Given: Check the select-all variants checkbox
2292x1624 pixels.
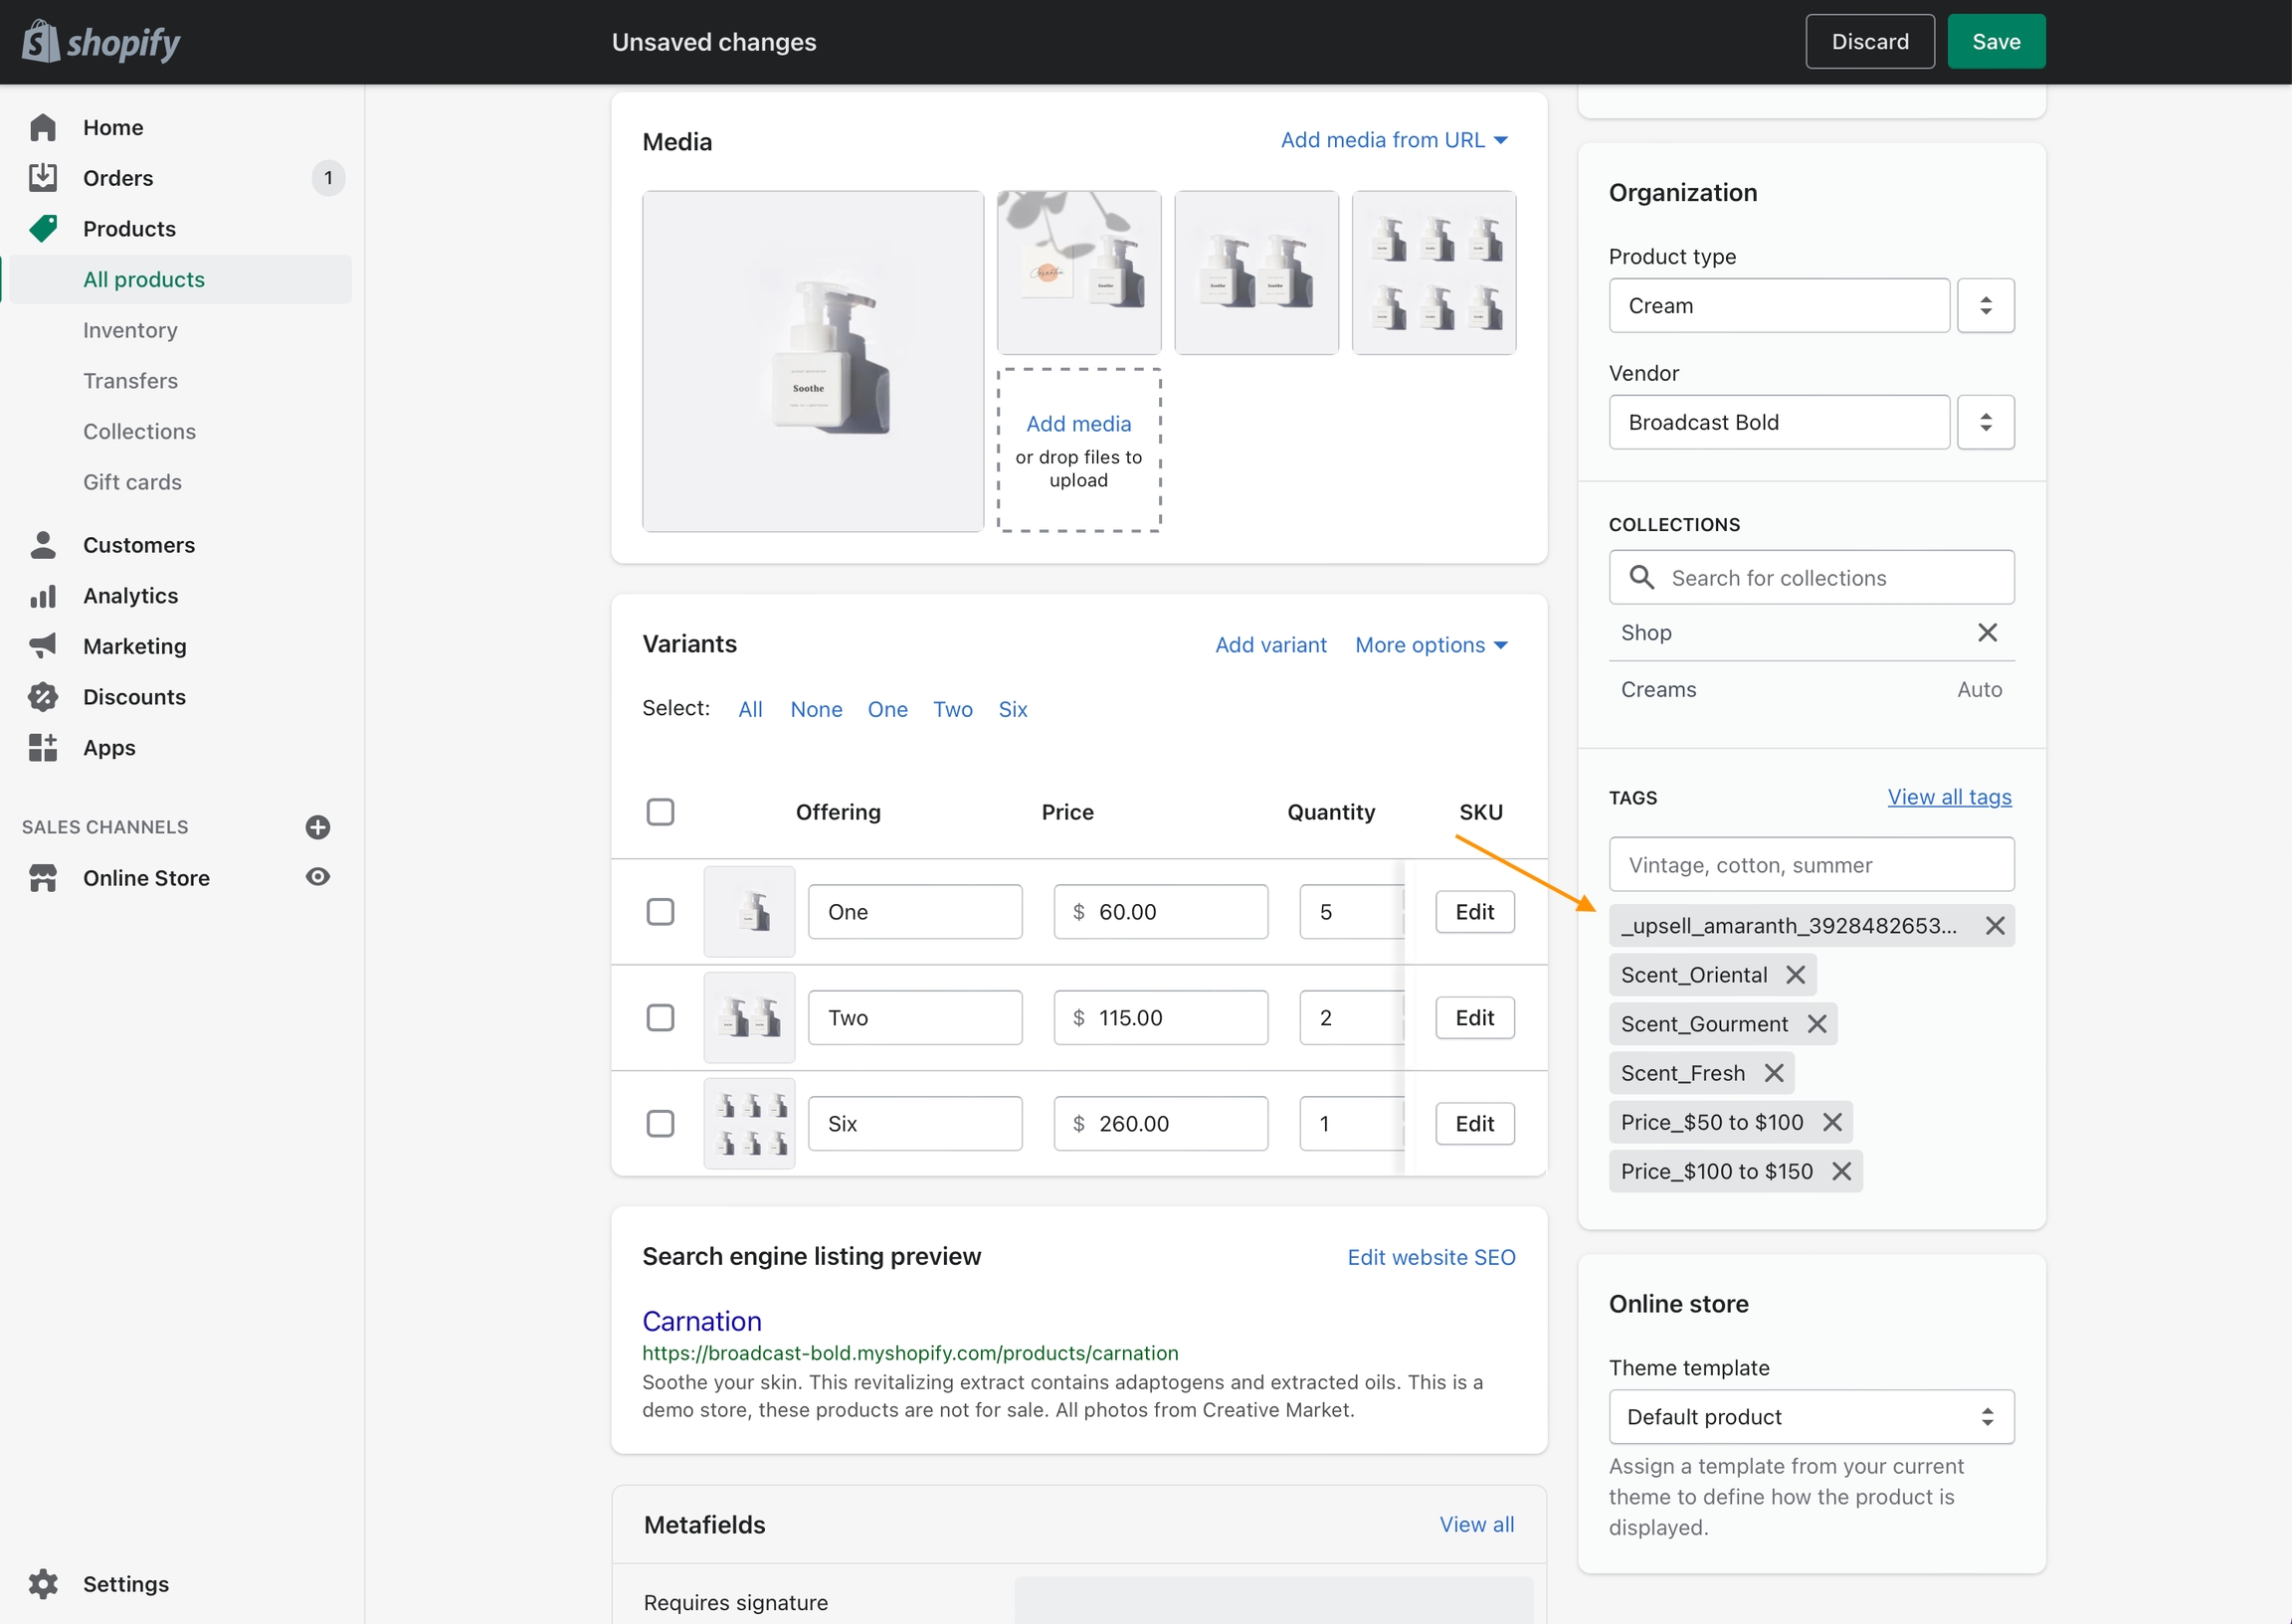Looking at the screenshot, I should (660, 812).
